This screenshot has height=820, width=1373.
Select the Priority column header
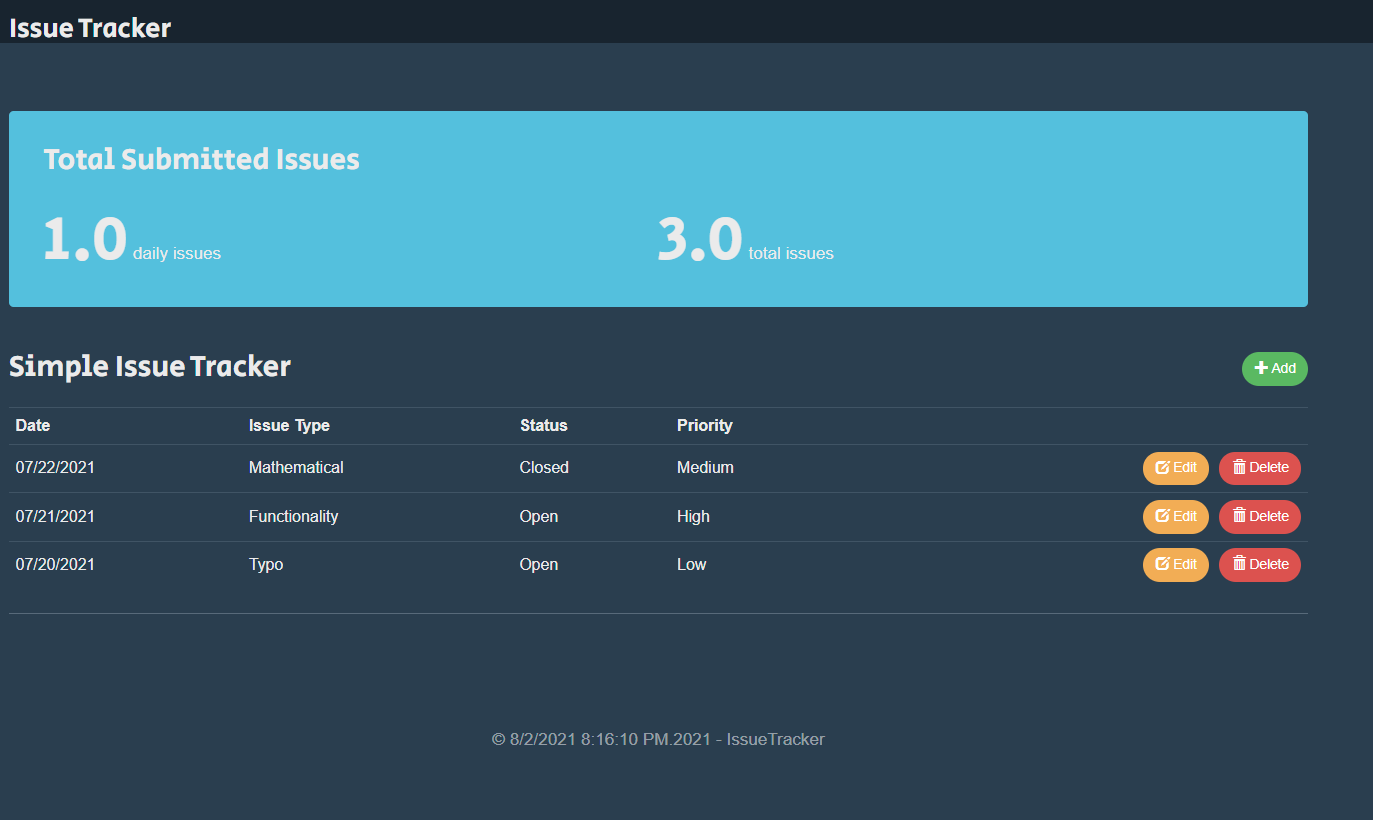[x=704, y=425]
